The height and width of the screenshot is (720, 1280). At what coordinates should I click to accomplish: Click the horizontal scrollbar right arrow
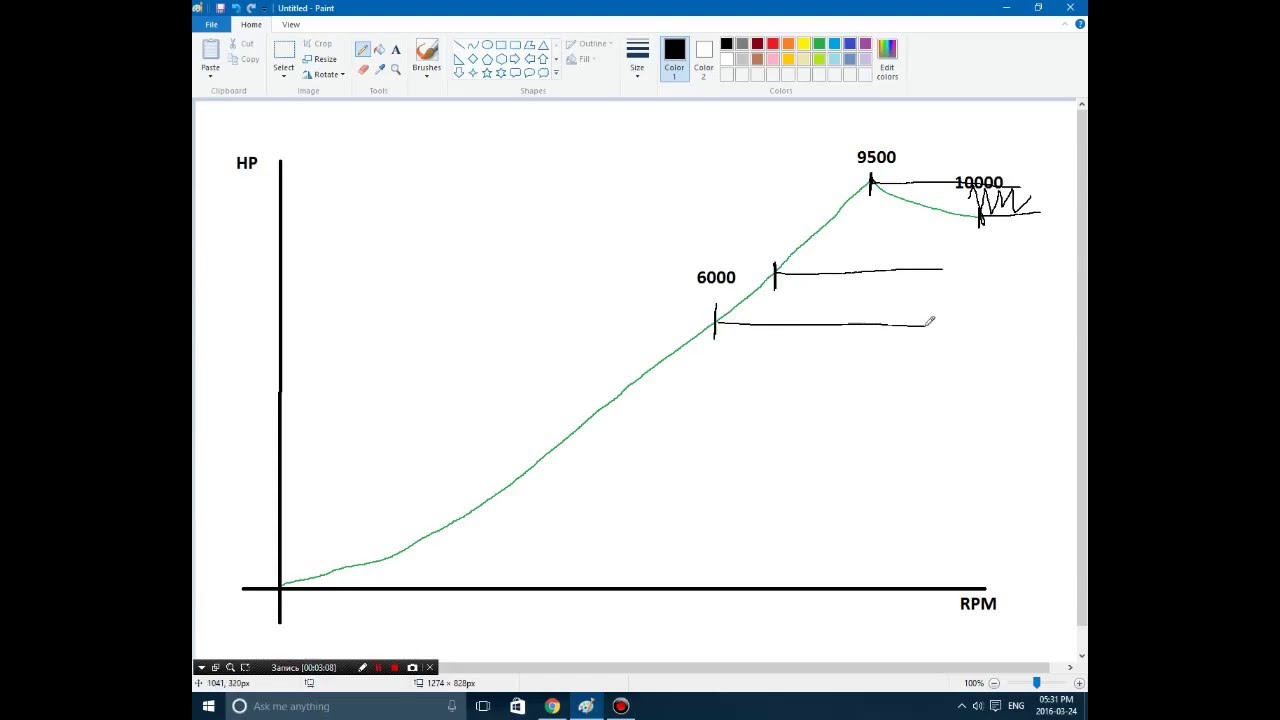(x=1070, y=667)
